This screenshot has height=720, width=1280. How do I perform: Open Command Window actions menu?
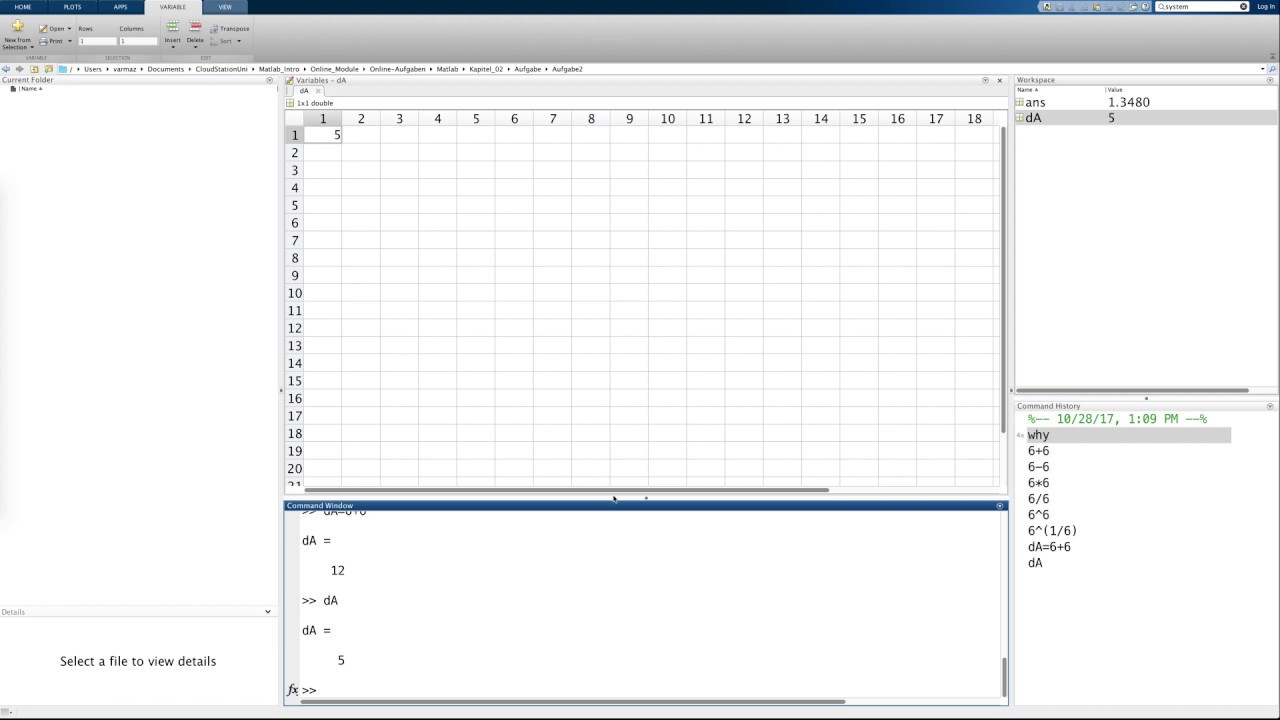(999, 506)
